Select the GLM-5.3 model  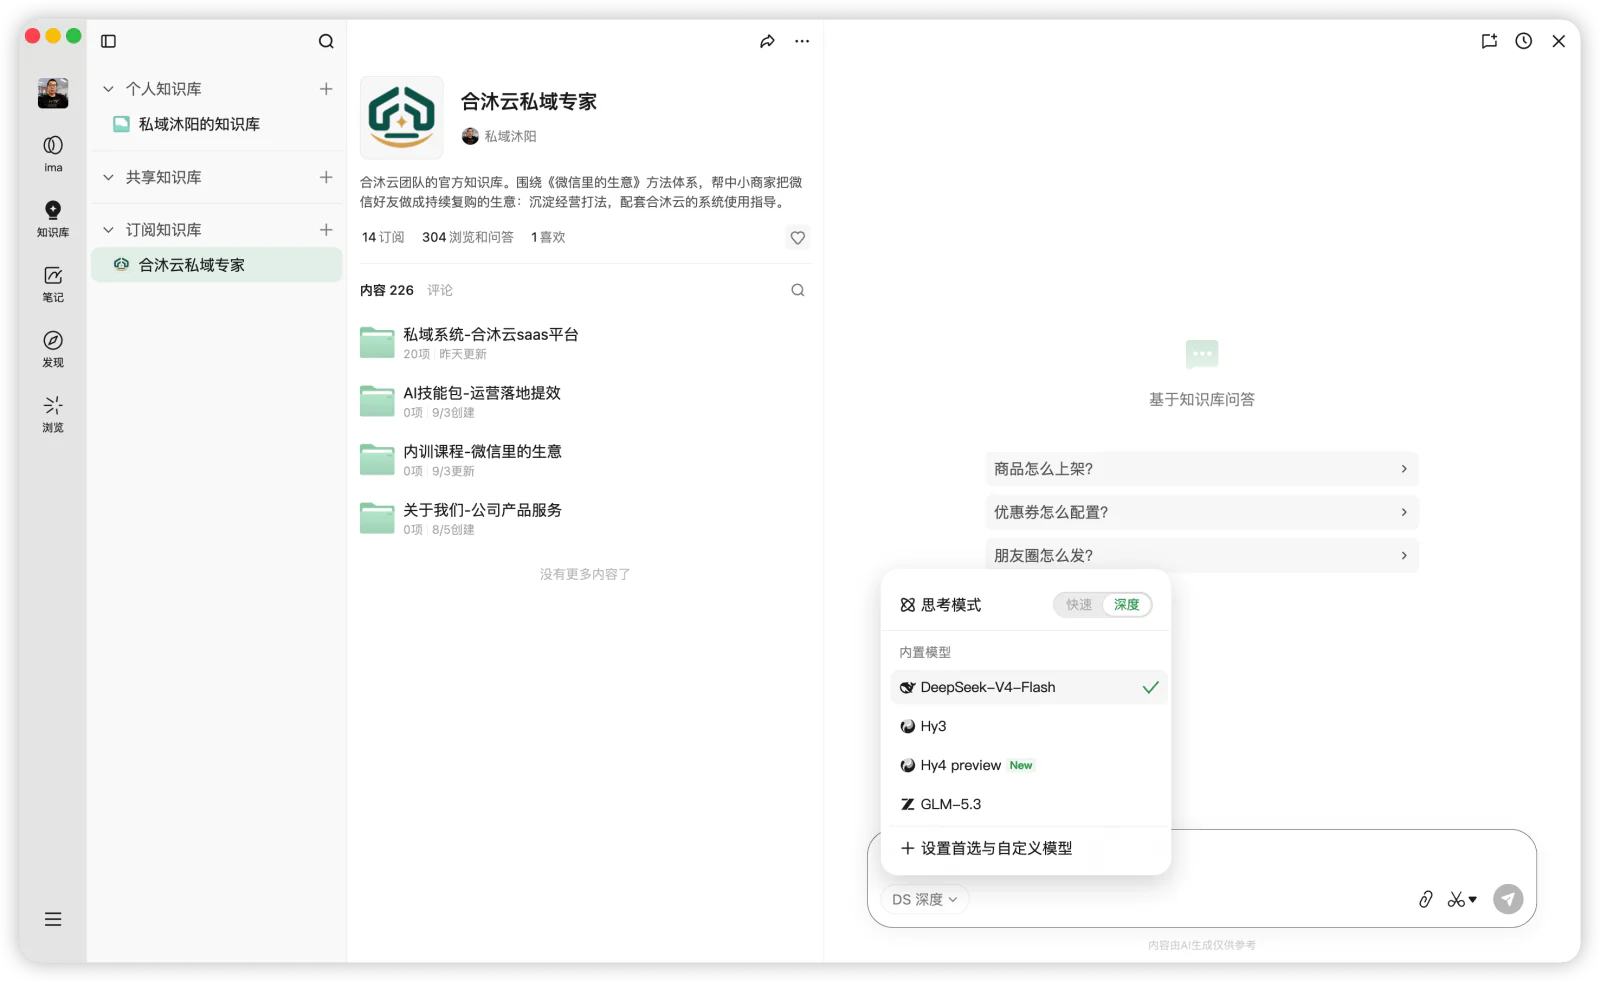tap(1028, 804)
